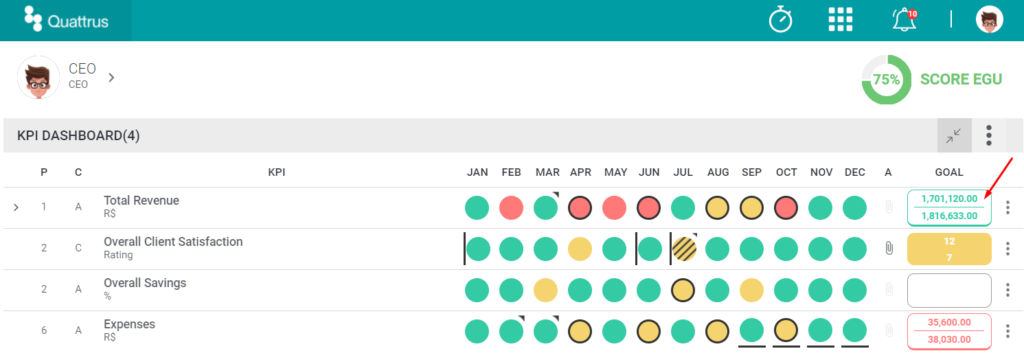Click the DEC column header
The width and height of the screenshot is (1024, 362).
coord(854,173)
